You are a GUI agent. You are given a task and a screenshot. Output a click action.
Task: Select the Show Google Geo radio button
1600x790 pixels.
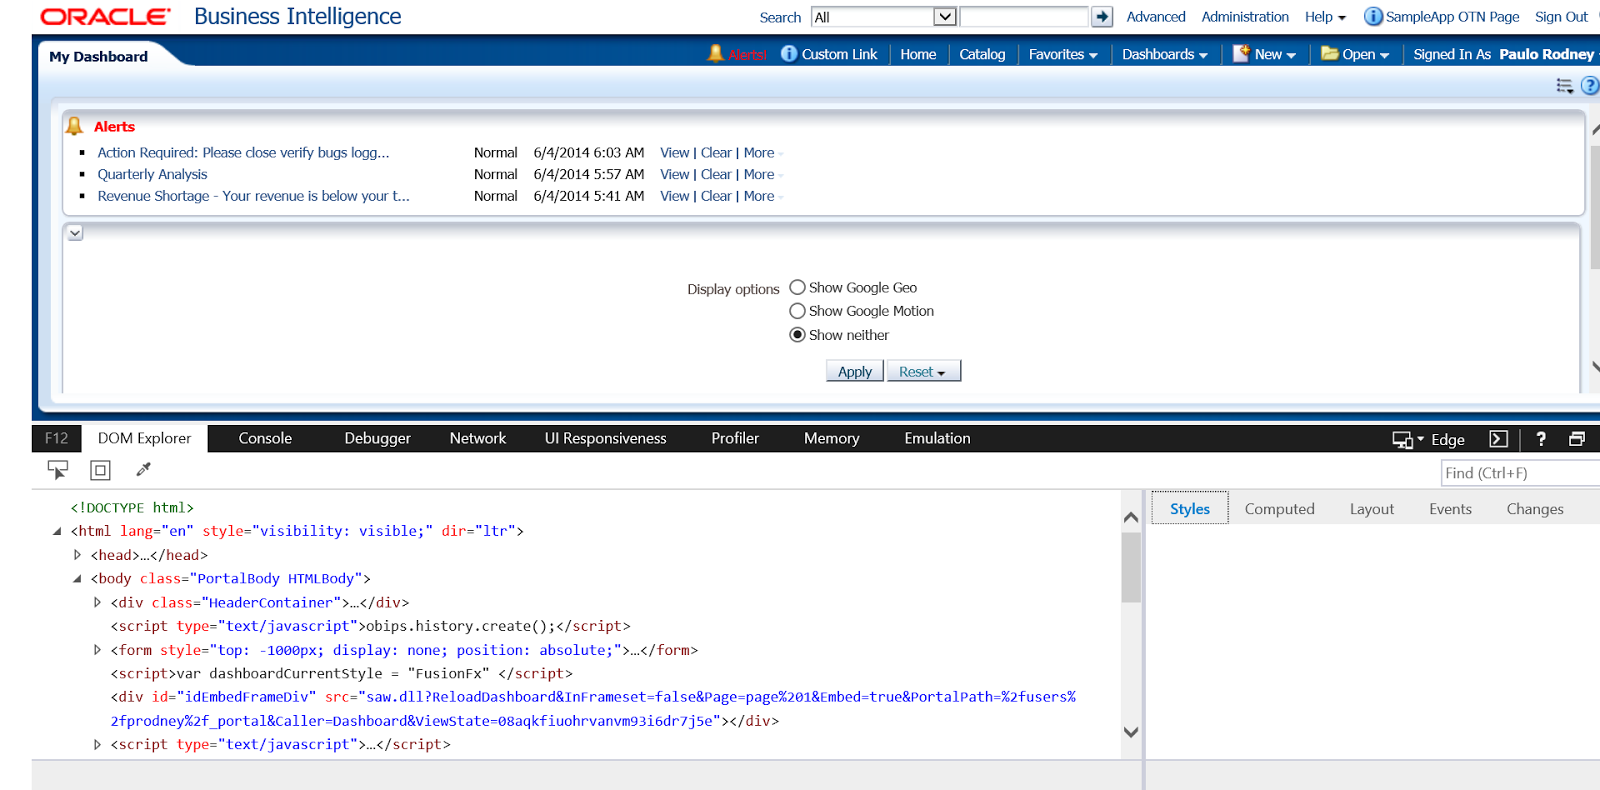point(797,288)
